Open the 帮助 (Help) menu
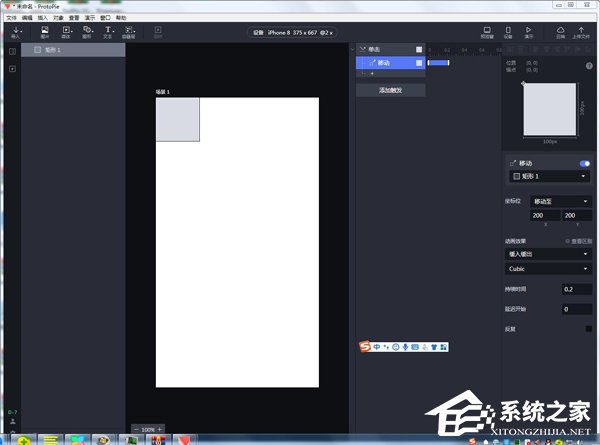600x445 pixels. click(121, 18)
